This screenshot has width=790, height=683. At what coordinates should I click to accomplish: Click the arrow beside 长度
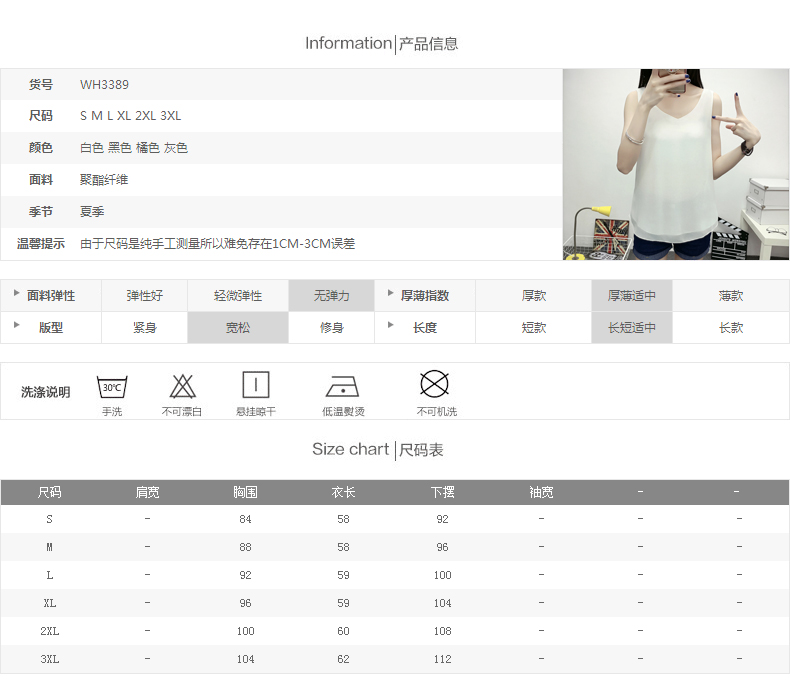coord(391,325)
